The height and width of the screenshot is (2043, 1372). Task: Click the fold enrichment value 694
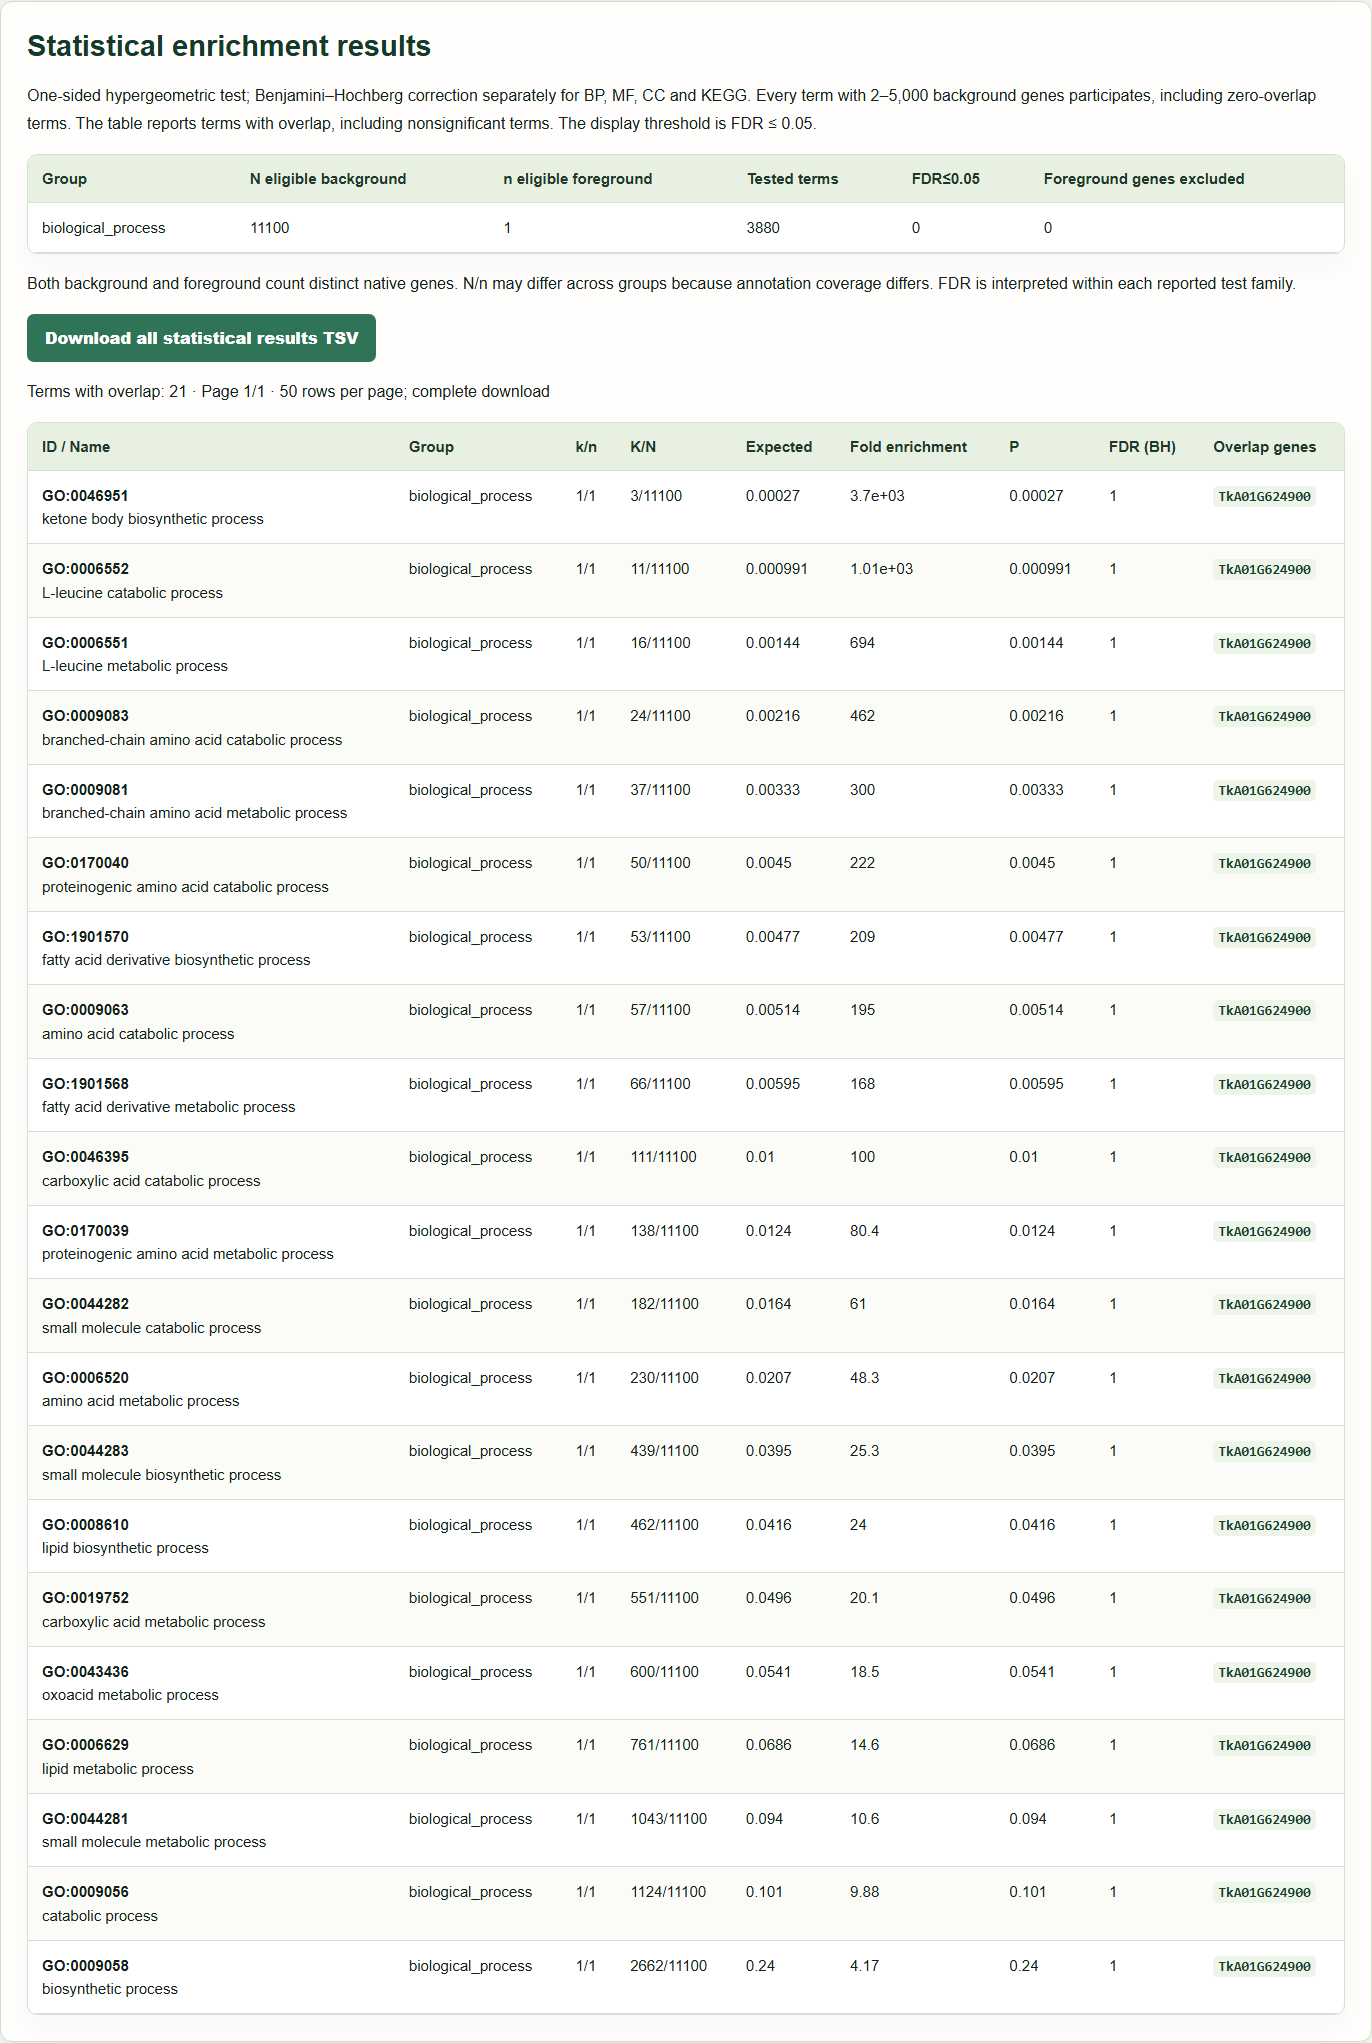(x=862, y=643)
